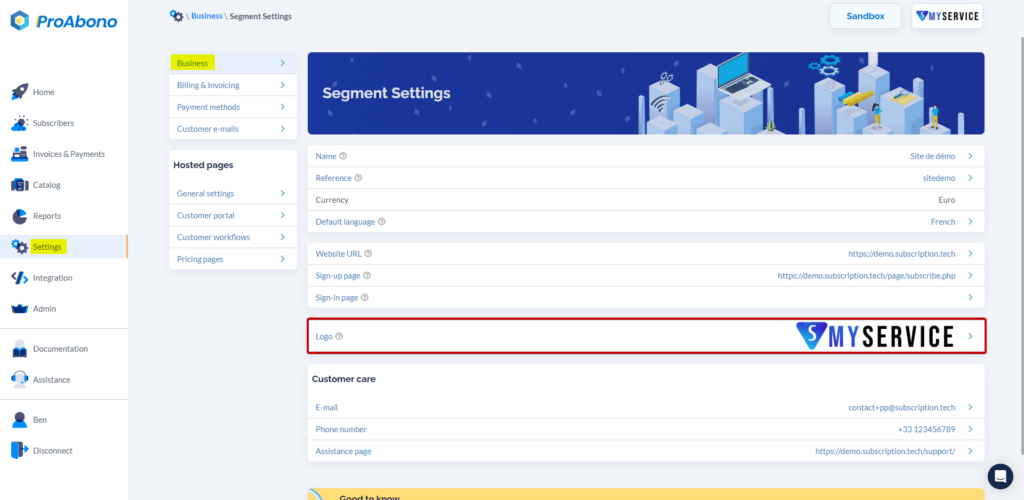Click the Assistance headset icon
Screen dimensions: 1024x500
point(20,379)
